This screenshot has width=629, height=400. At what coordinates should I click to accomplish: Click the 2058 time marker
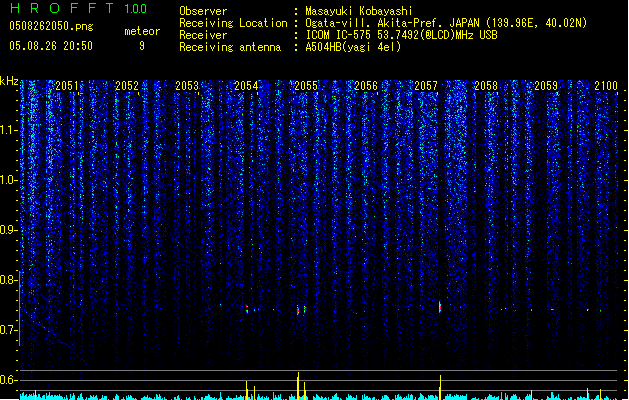point(486,86)
